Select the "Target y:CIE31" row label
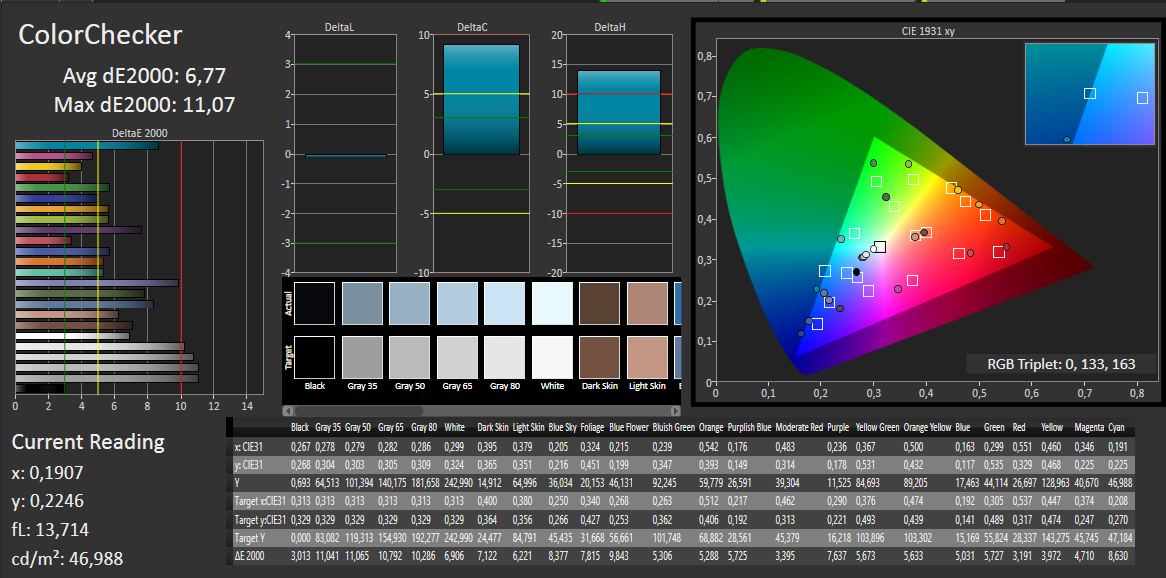The image size is (1166, 578). point(260,519)
